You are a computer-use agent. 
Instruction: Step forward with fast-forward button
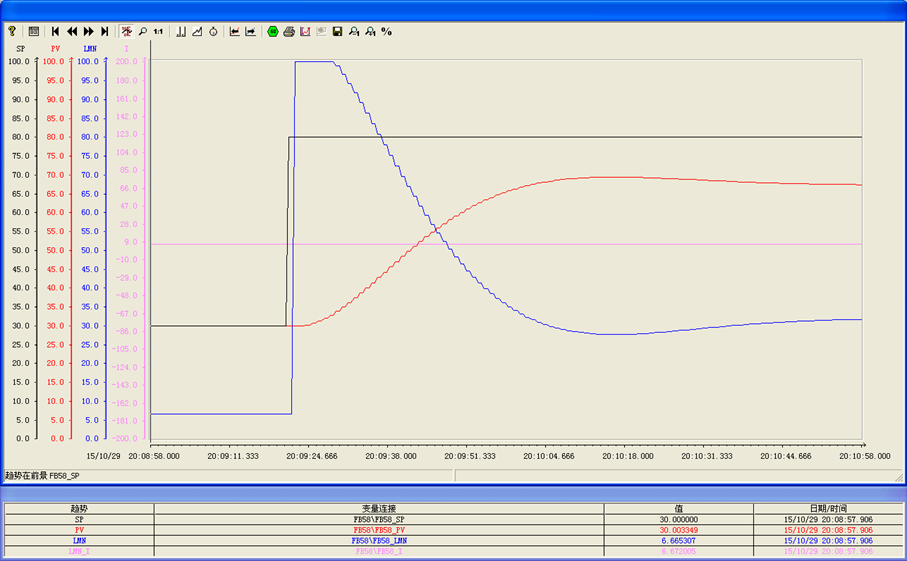89,31
